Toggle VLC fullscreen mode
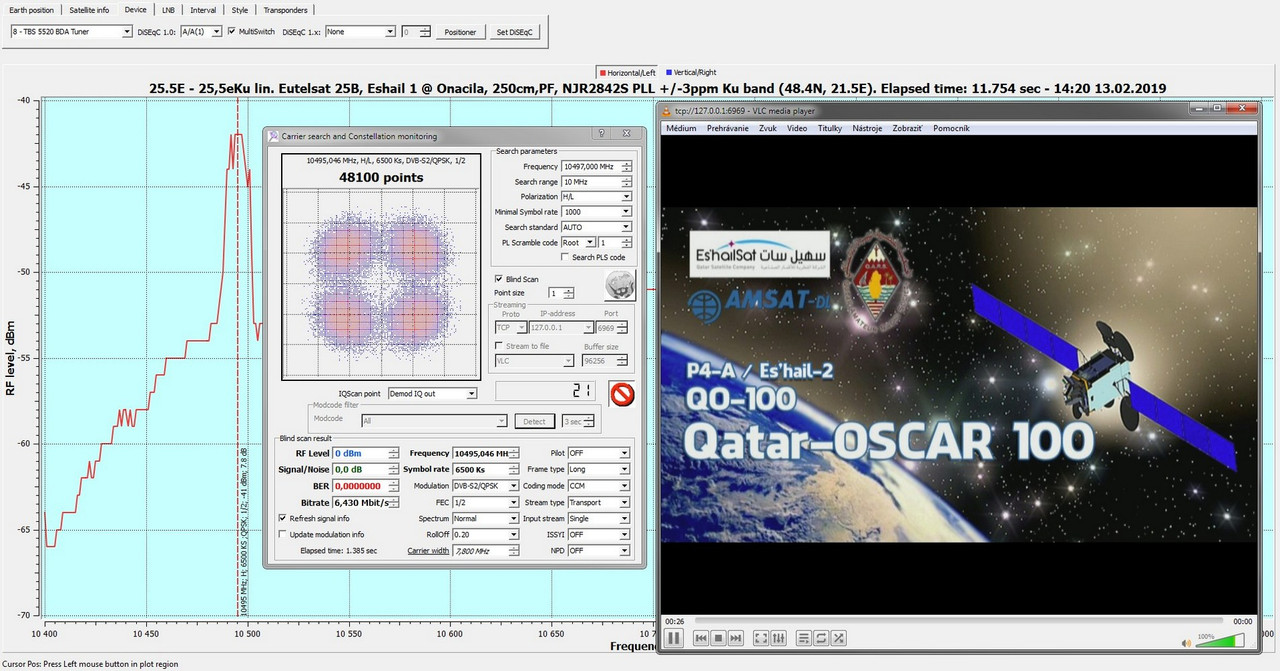 (x=760, y=638)
